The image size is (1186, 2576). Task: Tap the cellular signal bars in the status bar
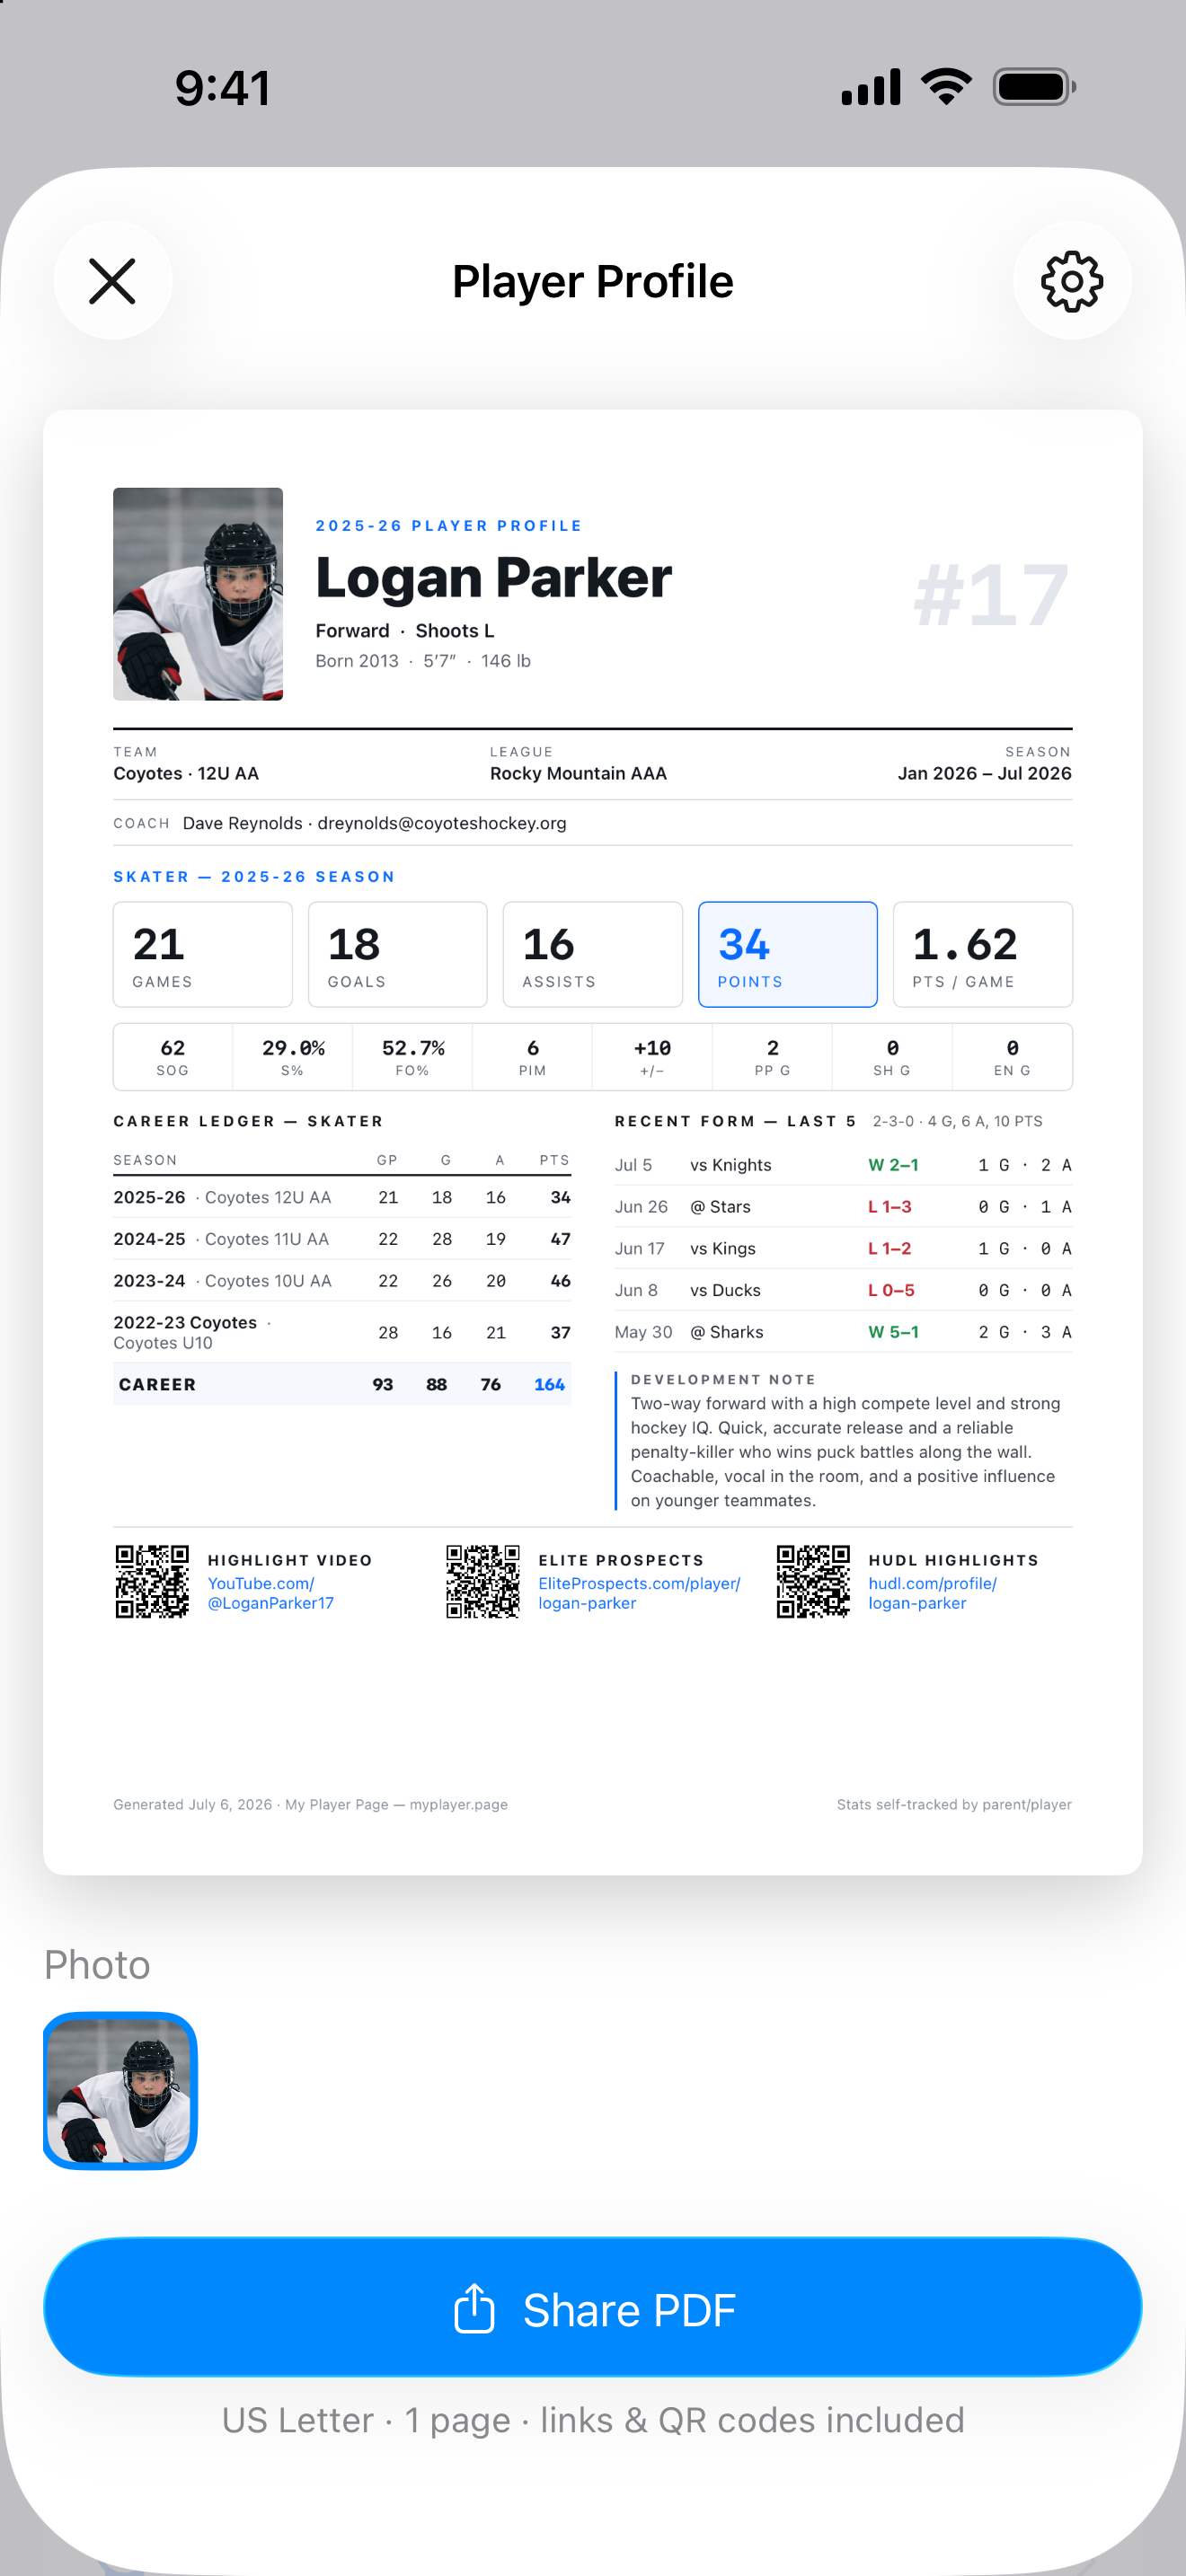[x=871, y=87]
